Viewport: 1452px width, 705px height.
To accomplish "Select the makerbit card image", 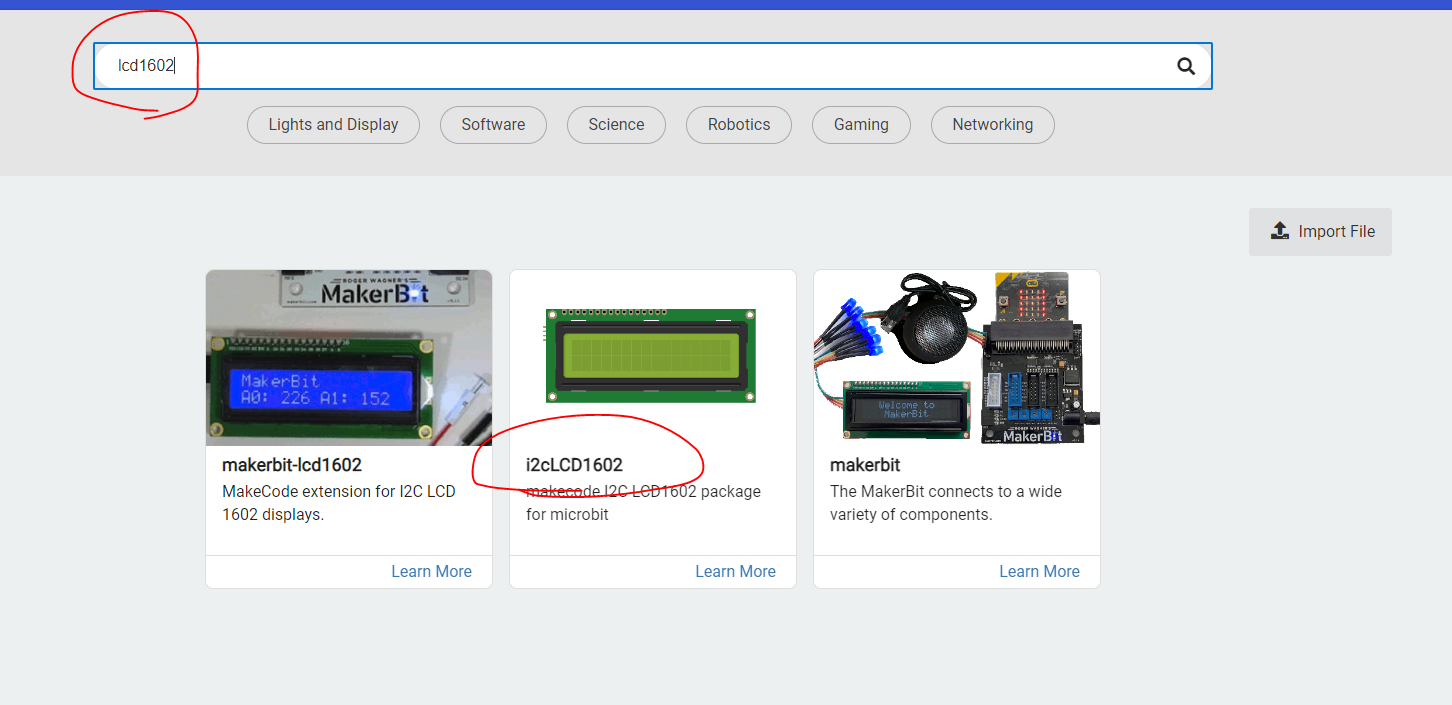I will (957, 358).
